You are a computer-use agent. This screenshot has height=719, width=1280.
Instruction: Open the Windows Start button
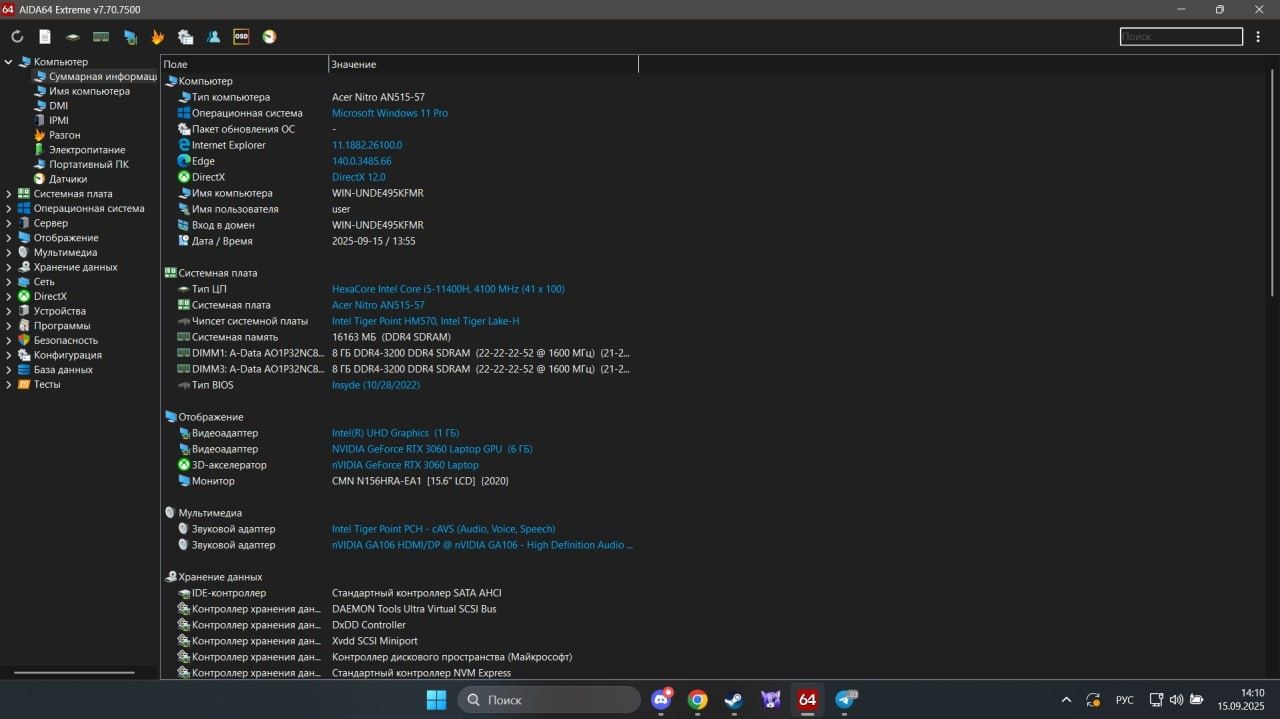(x=437, y=699)
